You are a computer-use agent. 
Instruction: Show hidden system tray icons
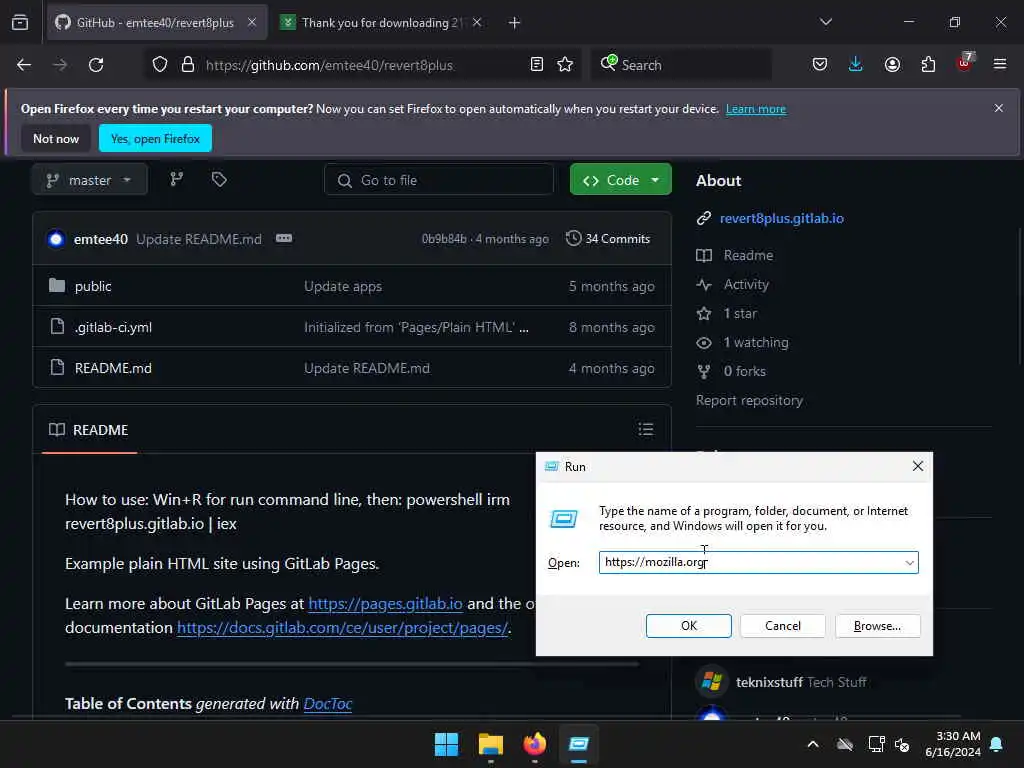pyautogui.click(x=813, y=744)
